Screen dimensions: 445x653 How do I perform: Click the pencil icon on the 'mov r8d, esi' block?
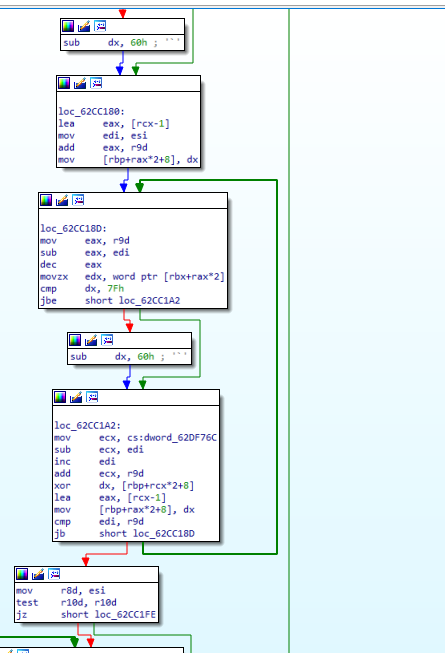38,574
